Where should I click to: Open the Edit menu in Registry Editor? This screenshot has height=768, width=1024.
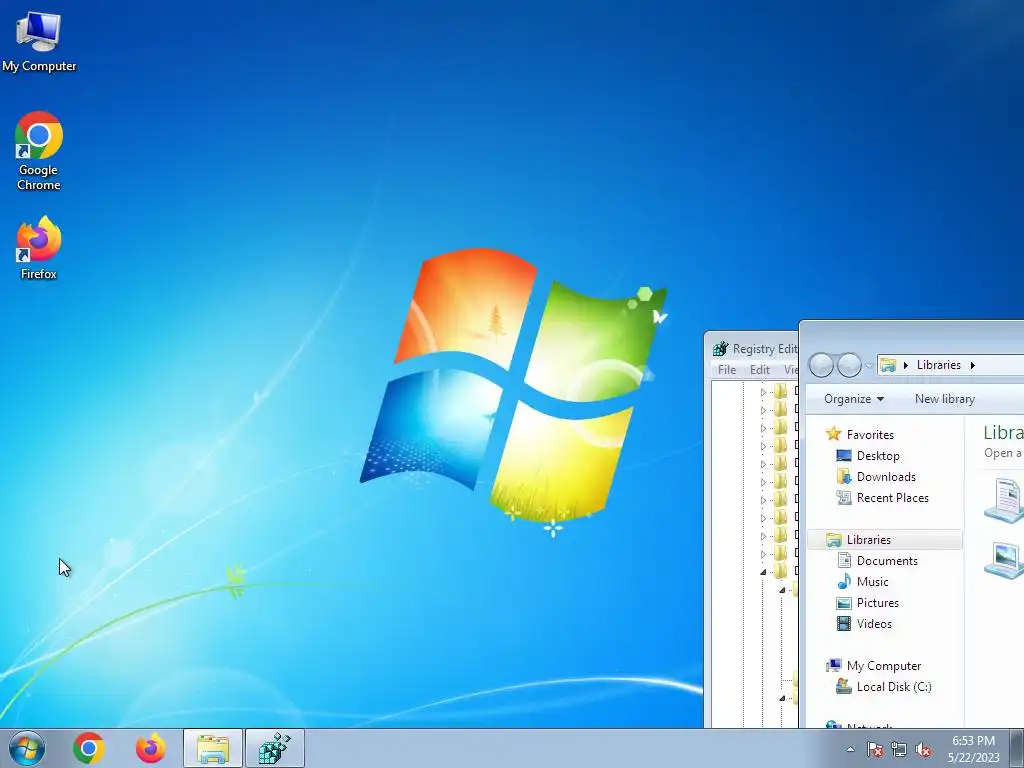[x=760, y=370]
